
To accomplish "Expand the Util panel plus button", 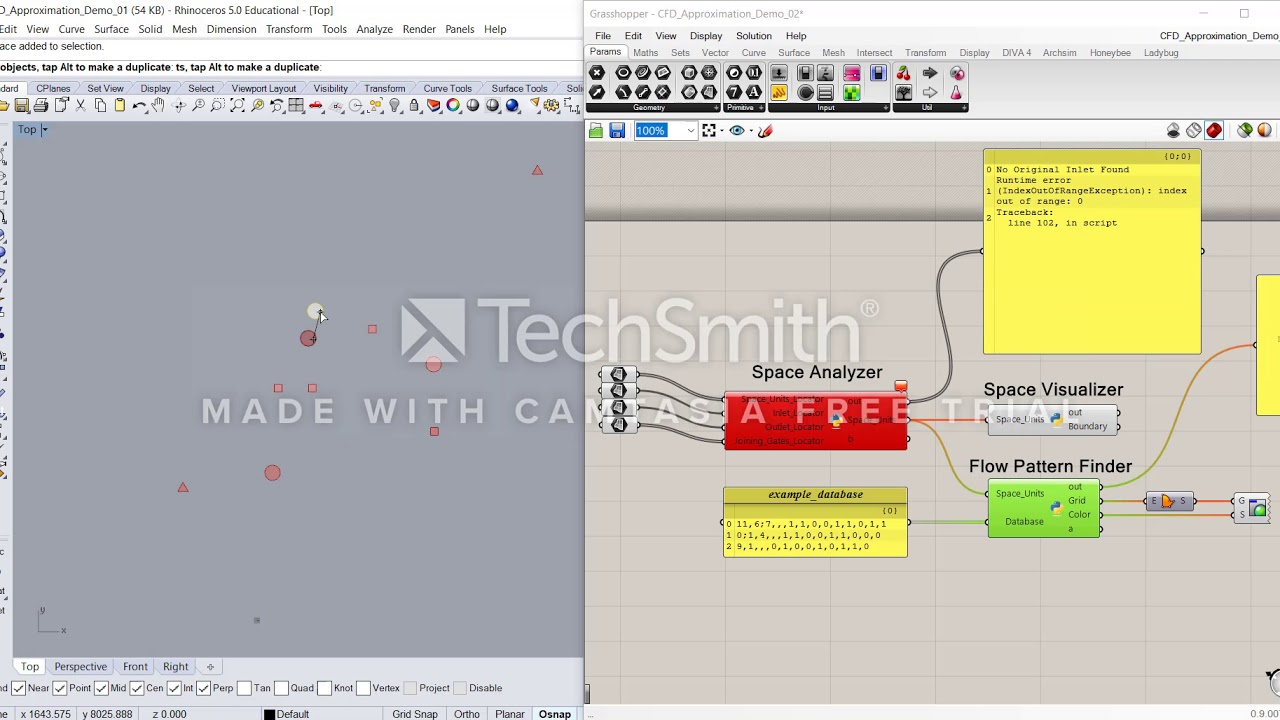I will tap(964, 108).
